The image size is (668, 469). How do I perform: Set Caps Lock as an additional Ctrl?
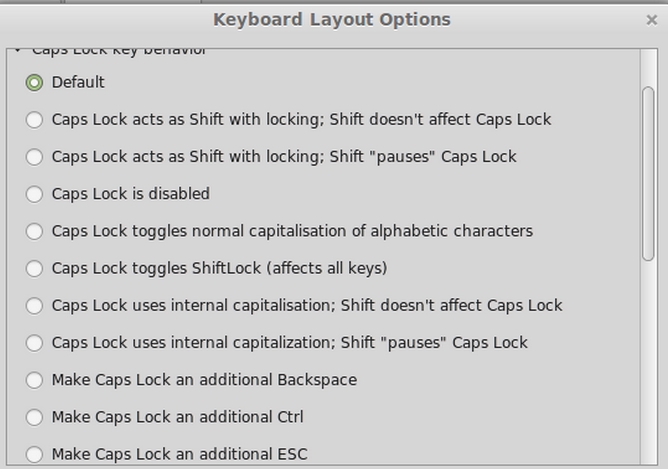tap(35, 417)
